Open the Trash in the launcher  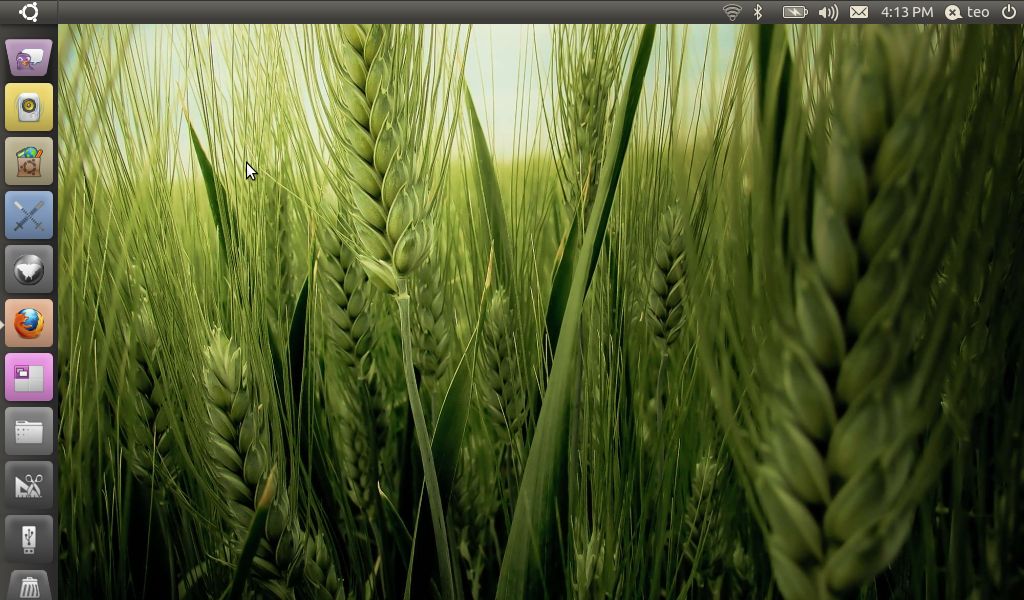click(x=29, y=586)
